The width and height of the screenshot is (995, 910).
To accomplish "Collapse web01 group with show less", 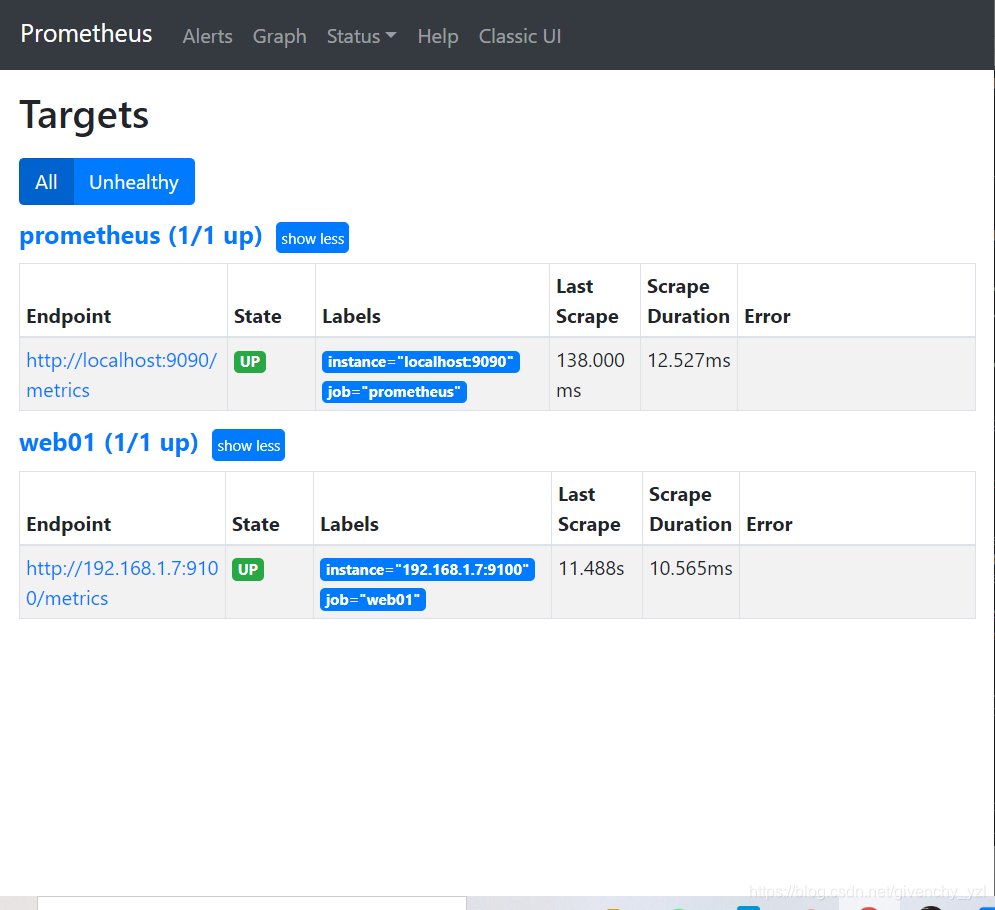I will (x=248, y=445).
